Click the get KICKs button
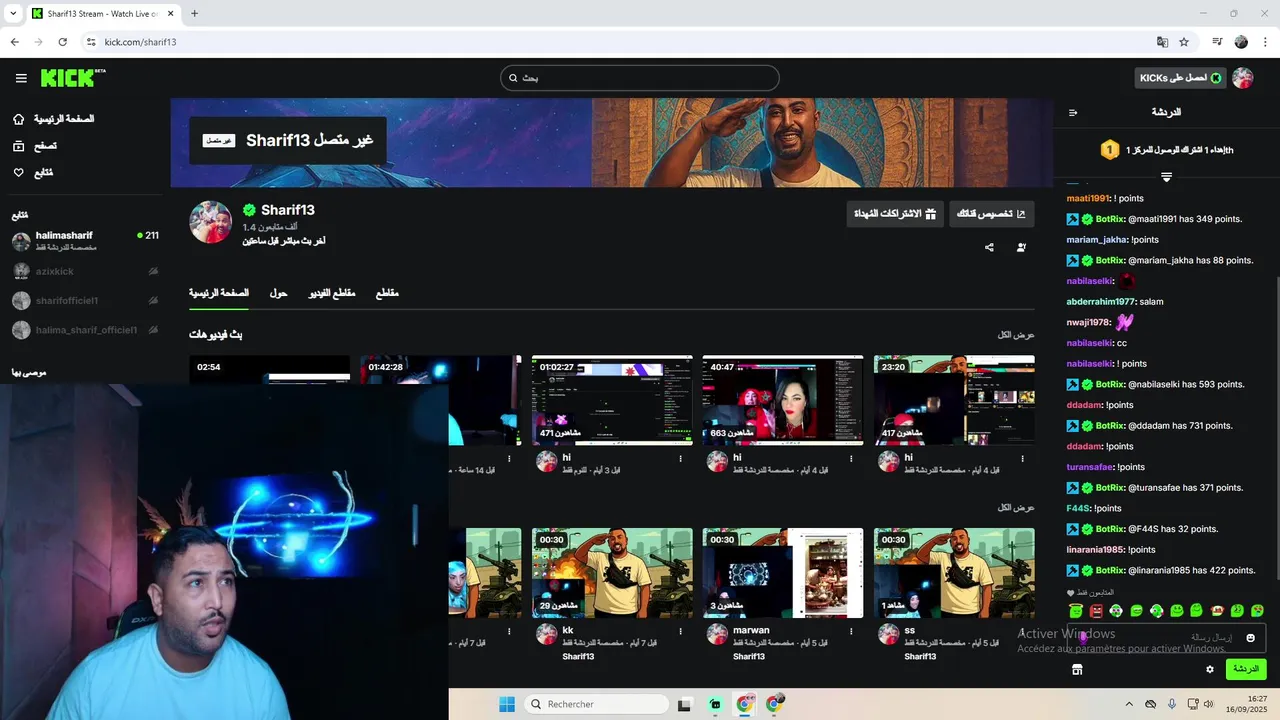This screenshot has height=720, width=1280. pos(1181,78)
